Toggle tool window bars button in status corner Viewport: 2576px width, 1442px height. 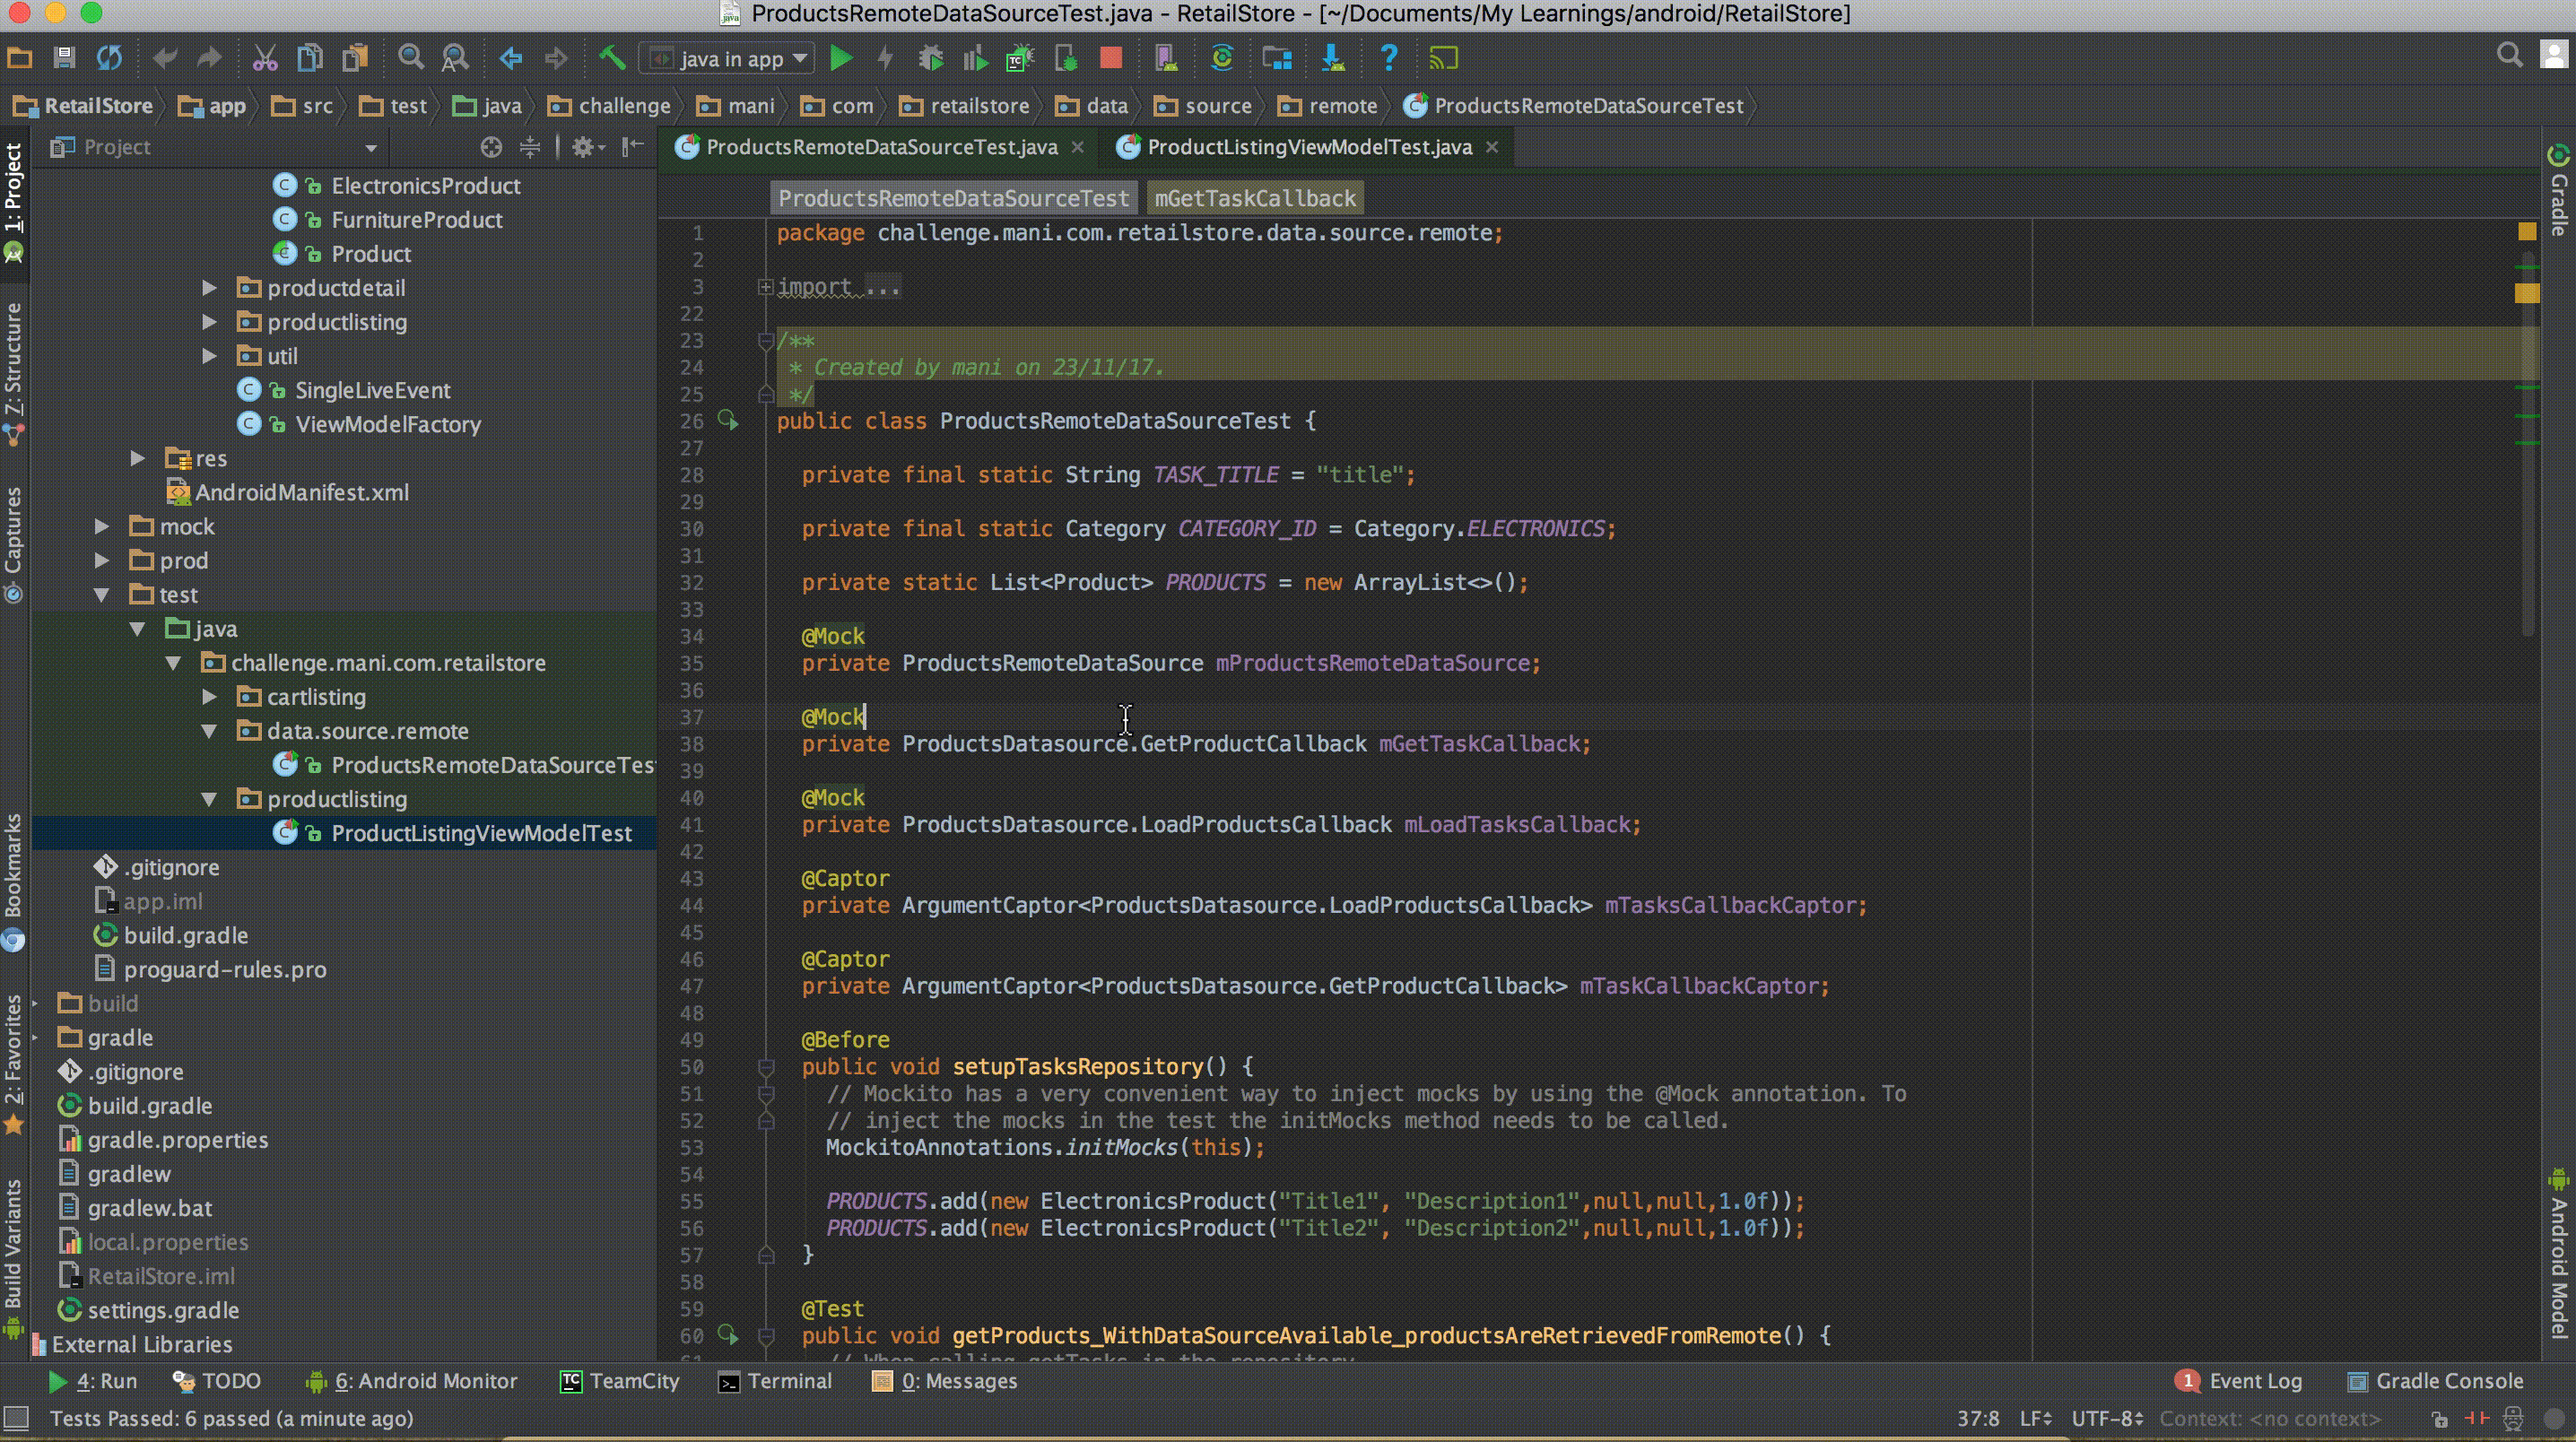16,1418
